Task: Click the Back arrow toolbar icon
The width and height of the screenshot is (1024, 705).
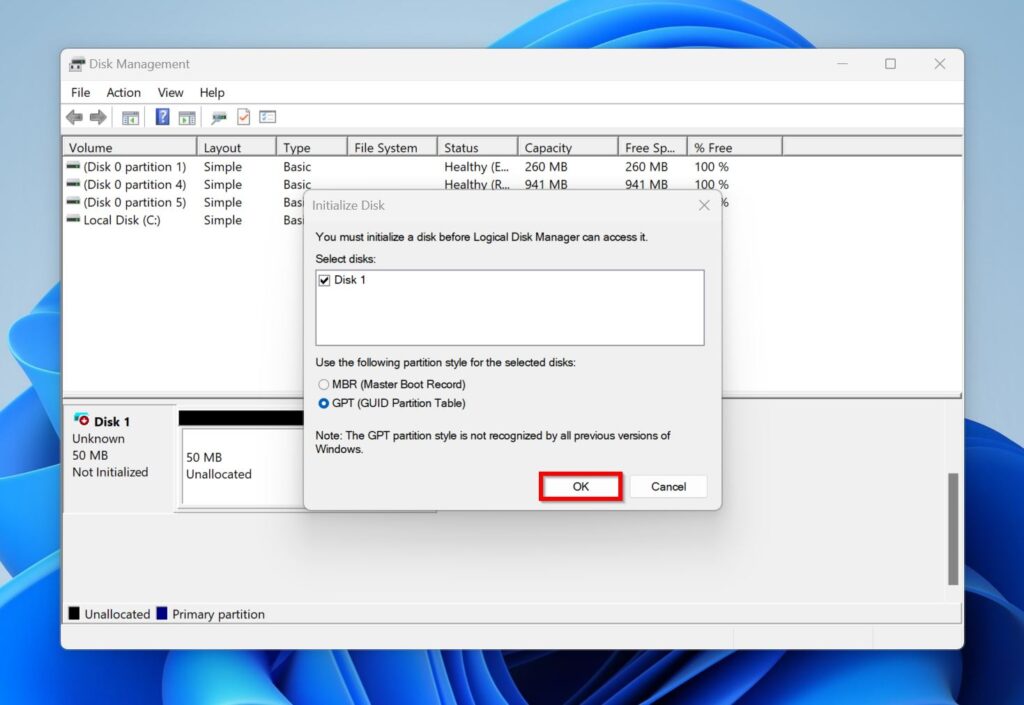Action: [x=74, y=118]
